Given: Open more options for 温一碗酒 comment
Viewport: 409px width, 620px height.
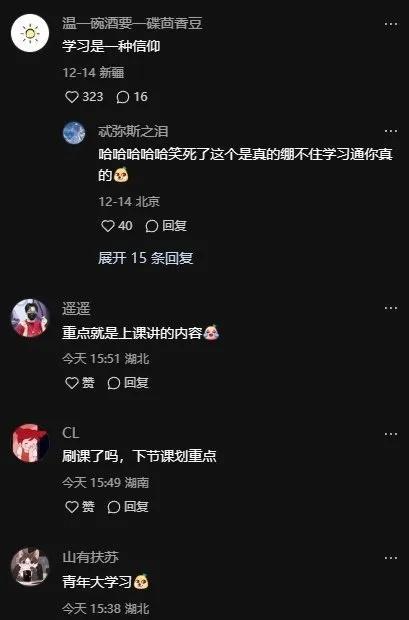Looking at the screenshot, I should coord(391,25).
